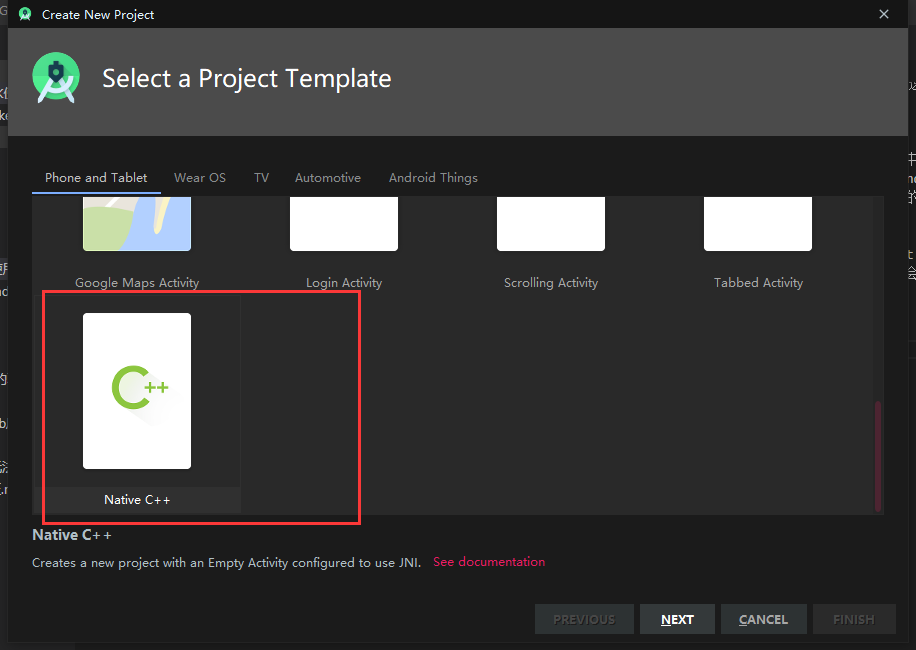Open the Automotive tab
Image resolution: width=916 pixels, height=650 pixels.
point(328,178)
